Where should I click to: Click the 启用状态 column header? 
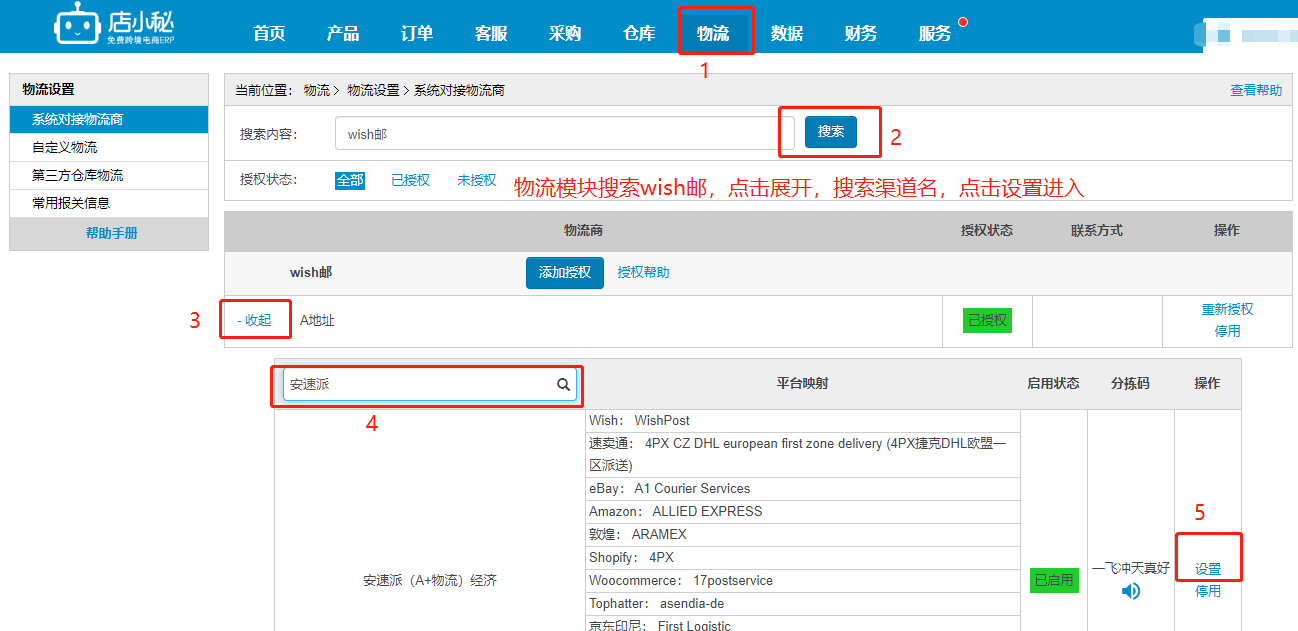[x=1054, y=383]
